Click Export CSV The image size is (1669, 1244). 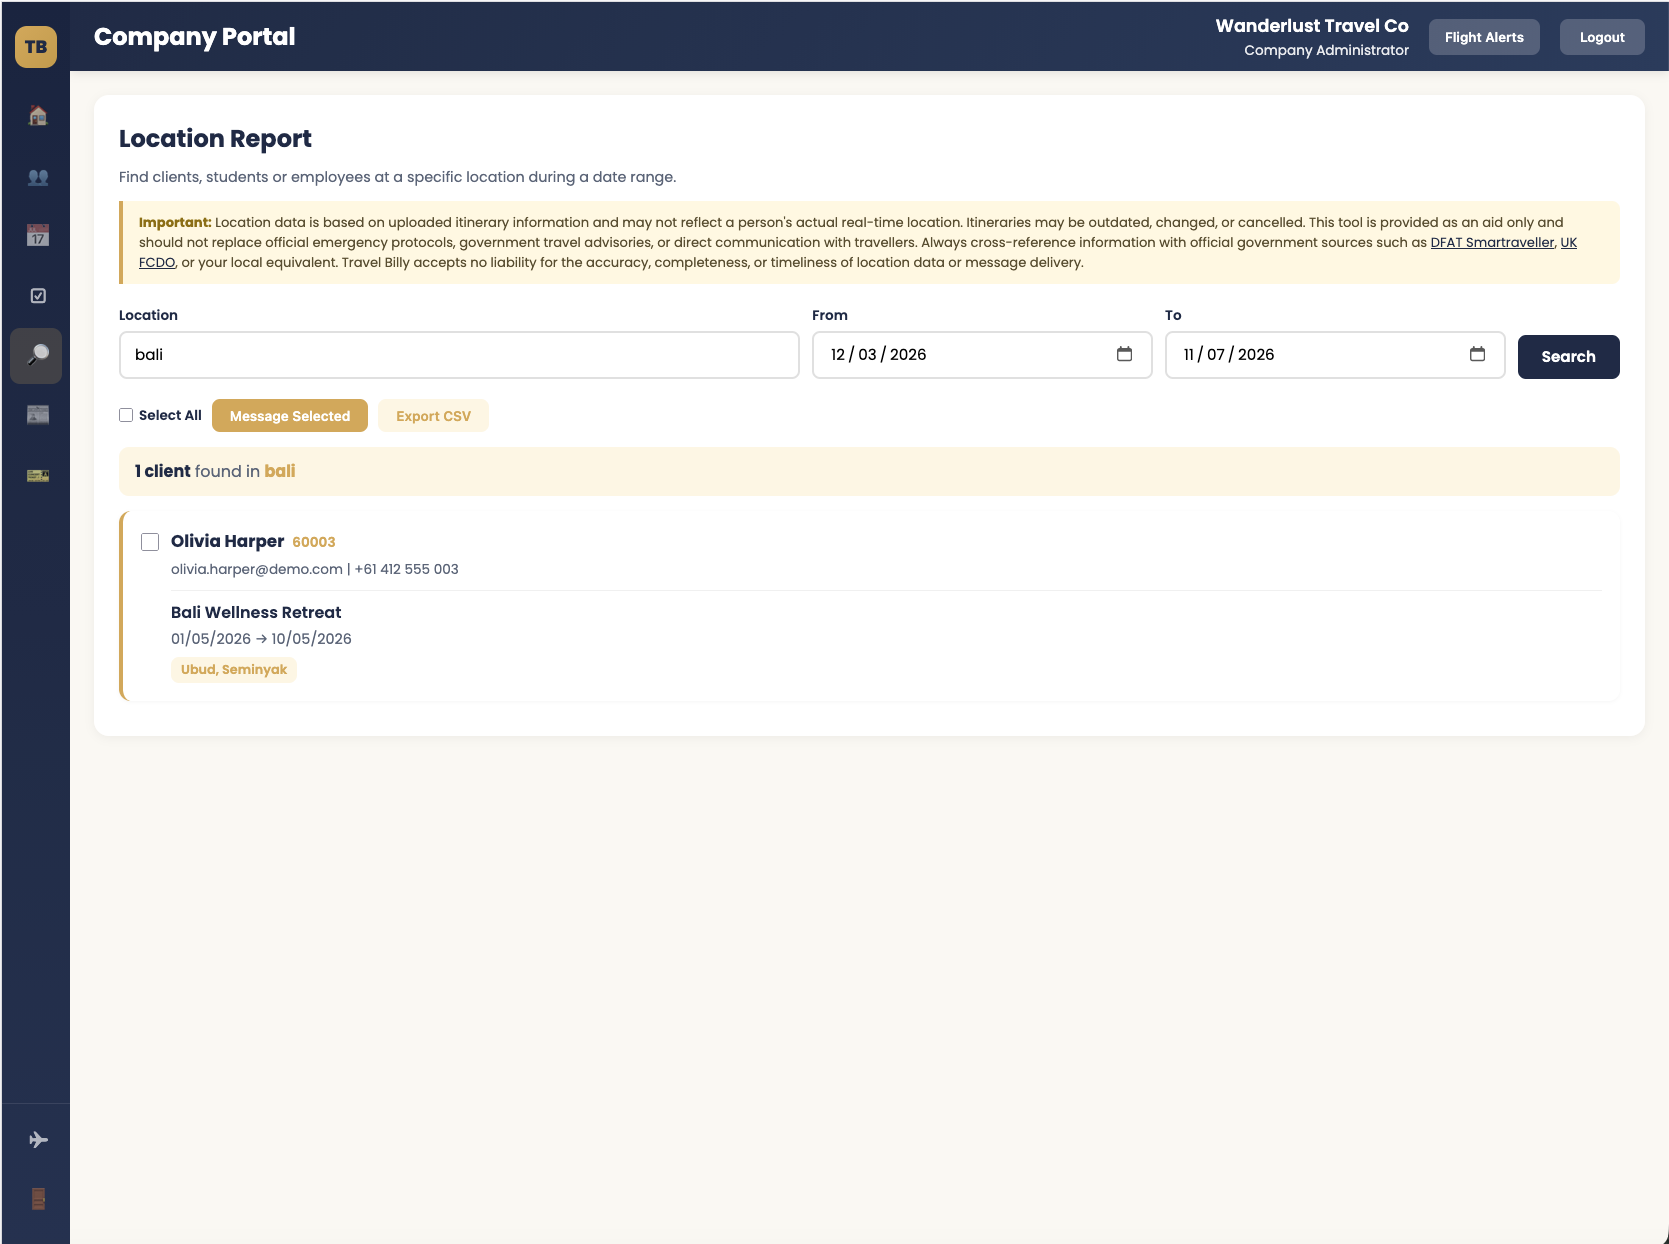433,416
